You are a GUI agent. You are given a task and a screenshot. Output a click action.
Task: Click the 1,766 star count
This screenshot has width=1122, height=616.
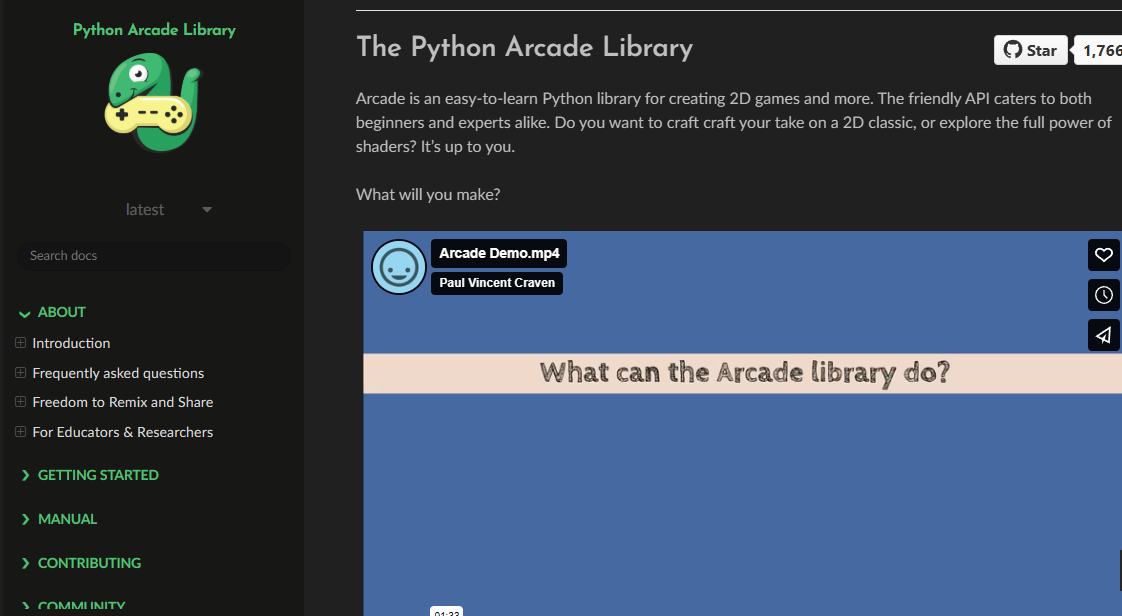pyautogui.click(x=1100, y=50)
